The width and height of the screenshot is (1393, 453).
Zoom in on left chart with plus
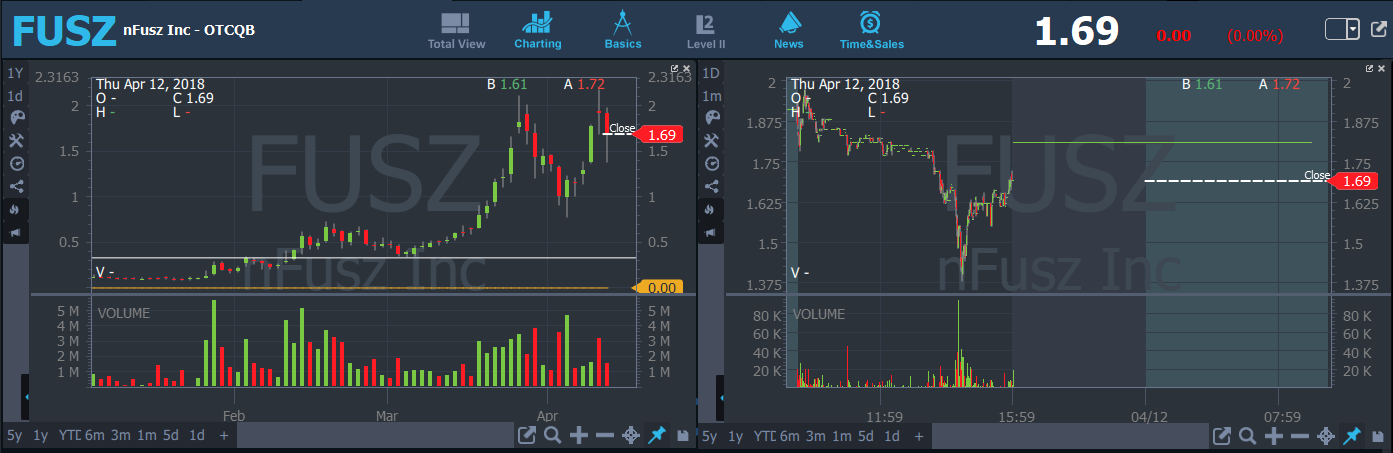(578, 436)
